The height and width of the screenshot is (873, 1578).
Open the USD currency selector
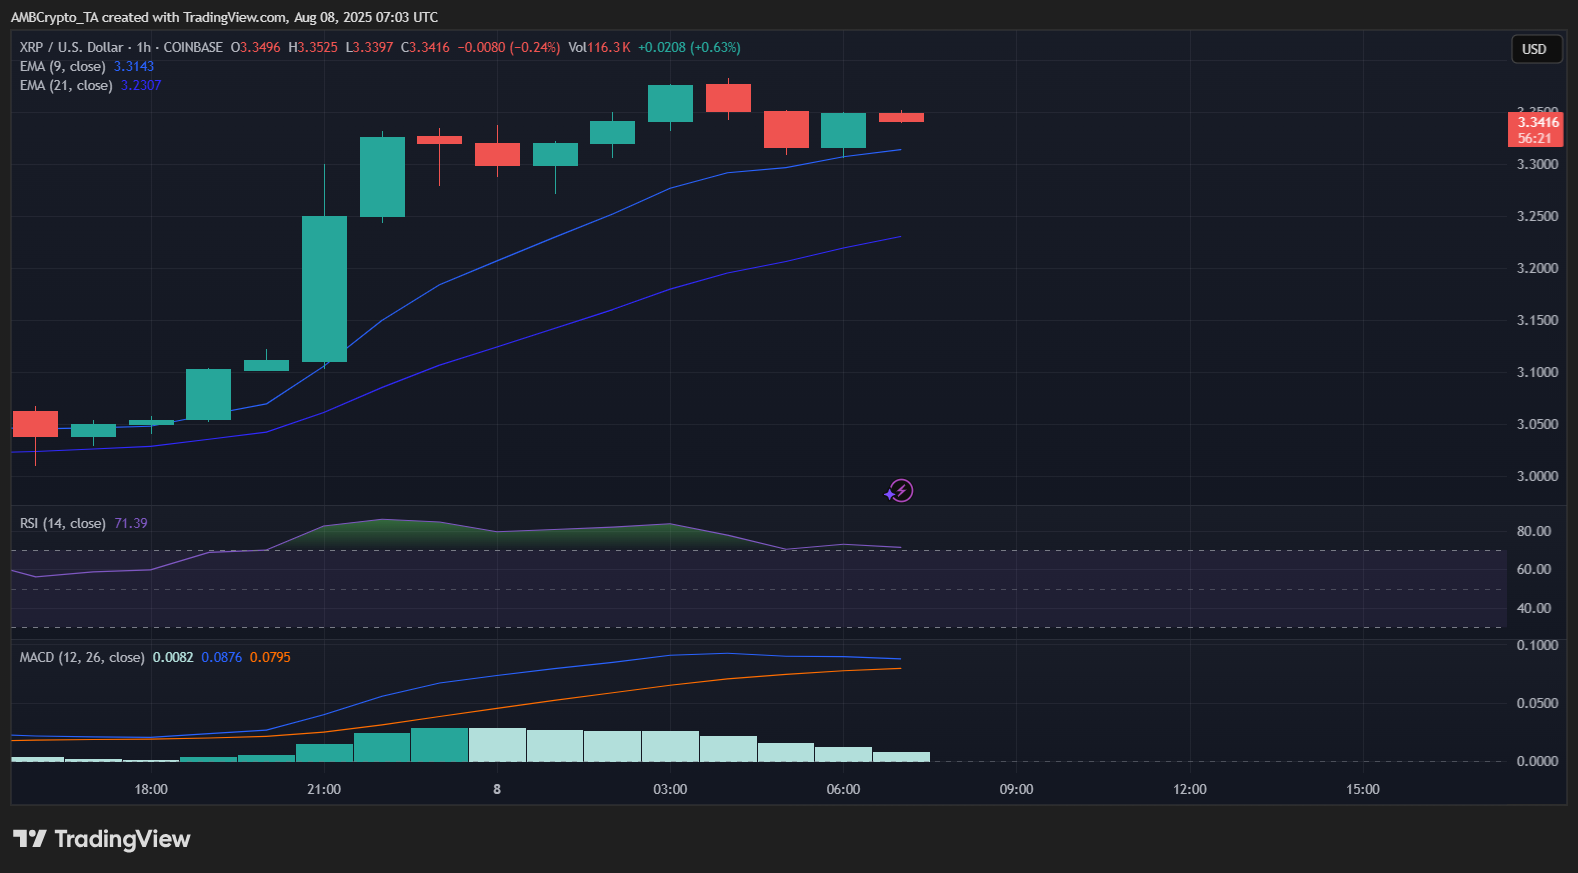pos(1534,49)
